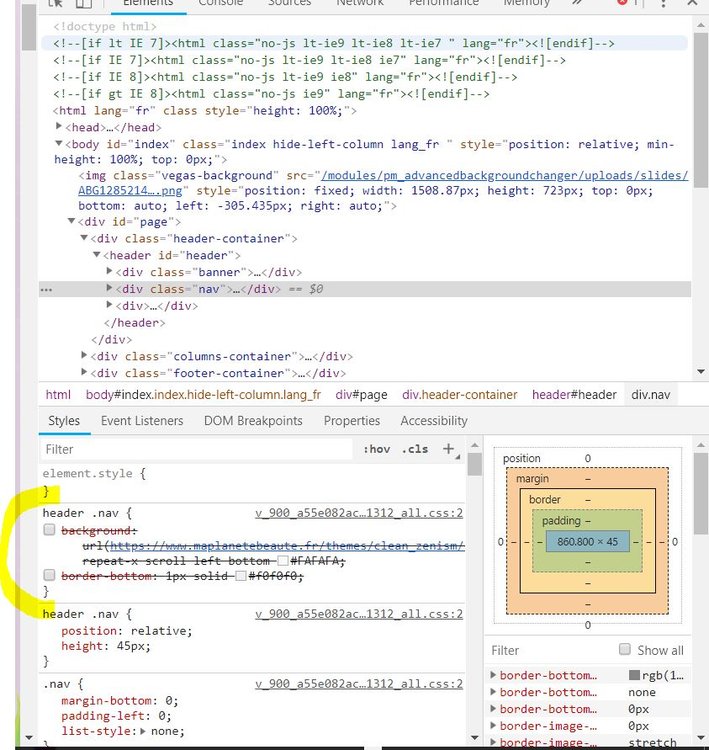The width and height of the screenshot is (709, 750).
Task: Expand the banner div node
Action: (x=109, y=271)
